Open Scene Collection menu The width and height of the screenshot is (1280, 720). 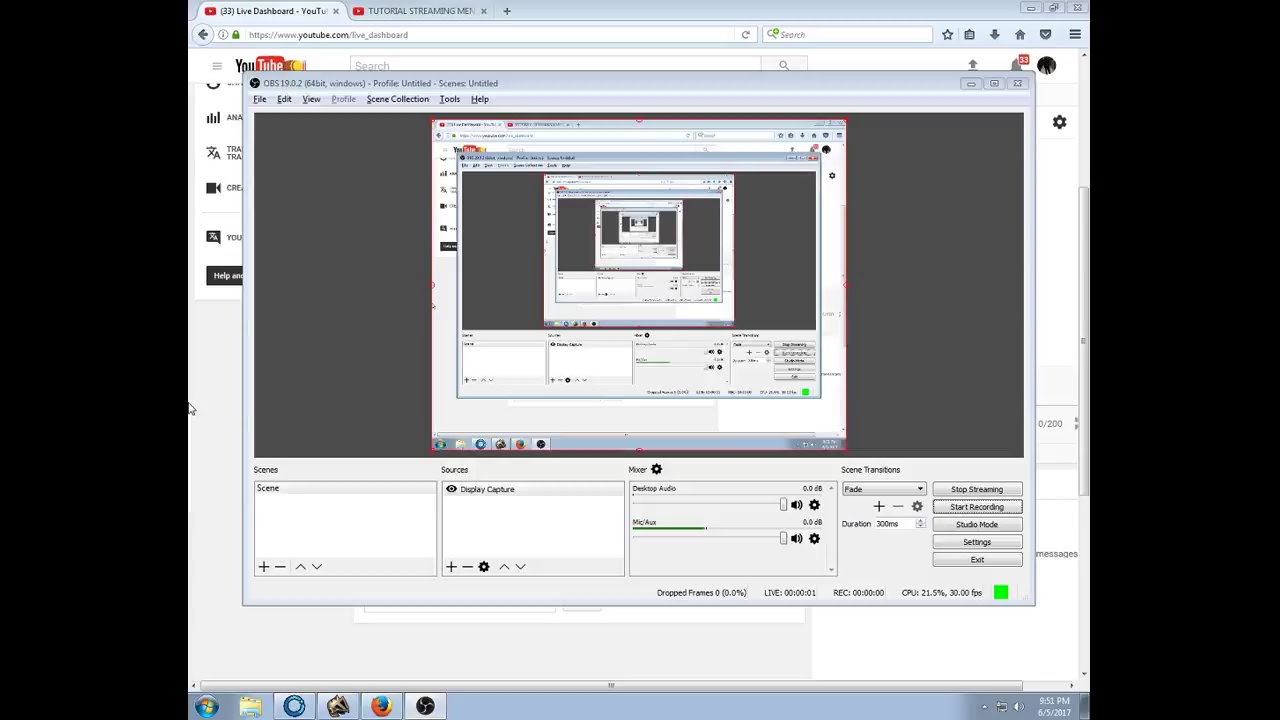click(x=397, y=99)
